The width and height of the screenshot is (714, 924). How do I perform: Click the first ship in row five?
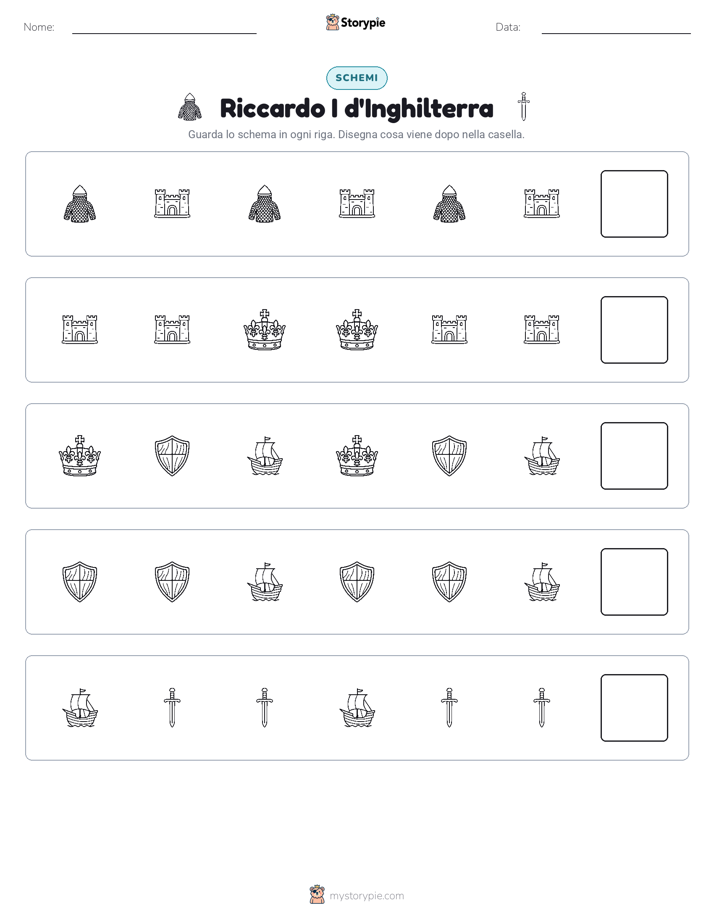[x=80, y=708]
